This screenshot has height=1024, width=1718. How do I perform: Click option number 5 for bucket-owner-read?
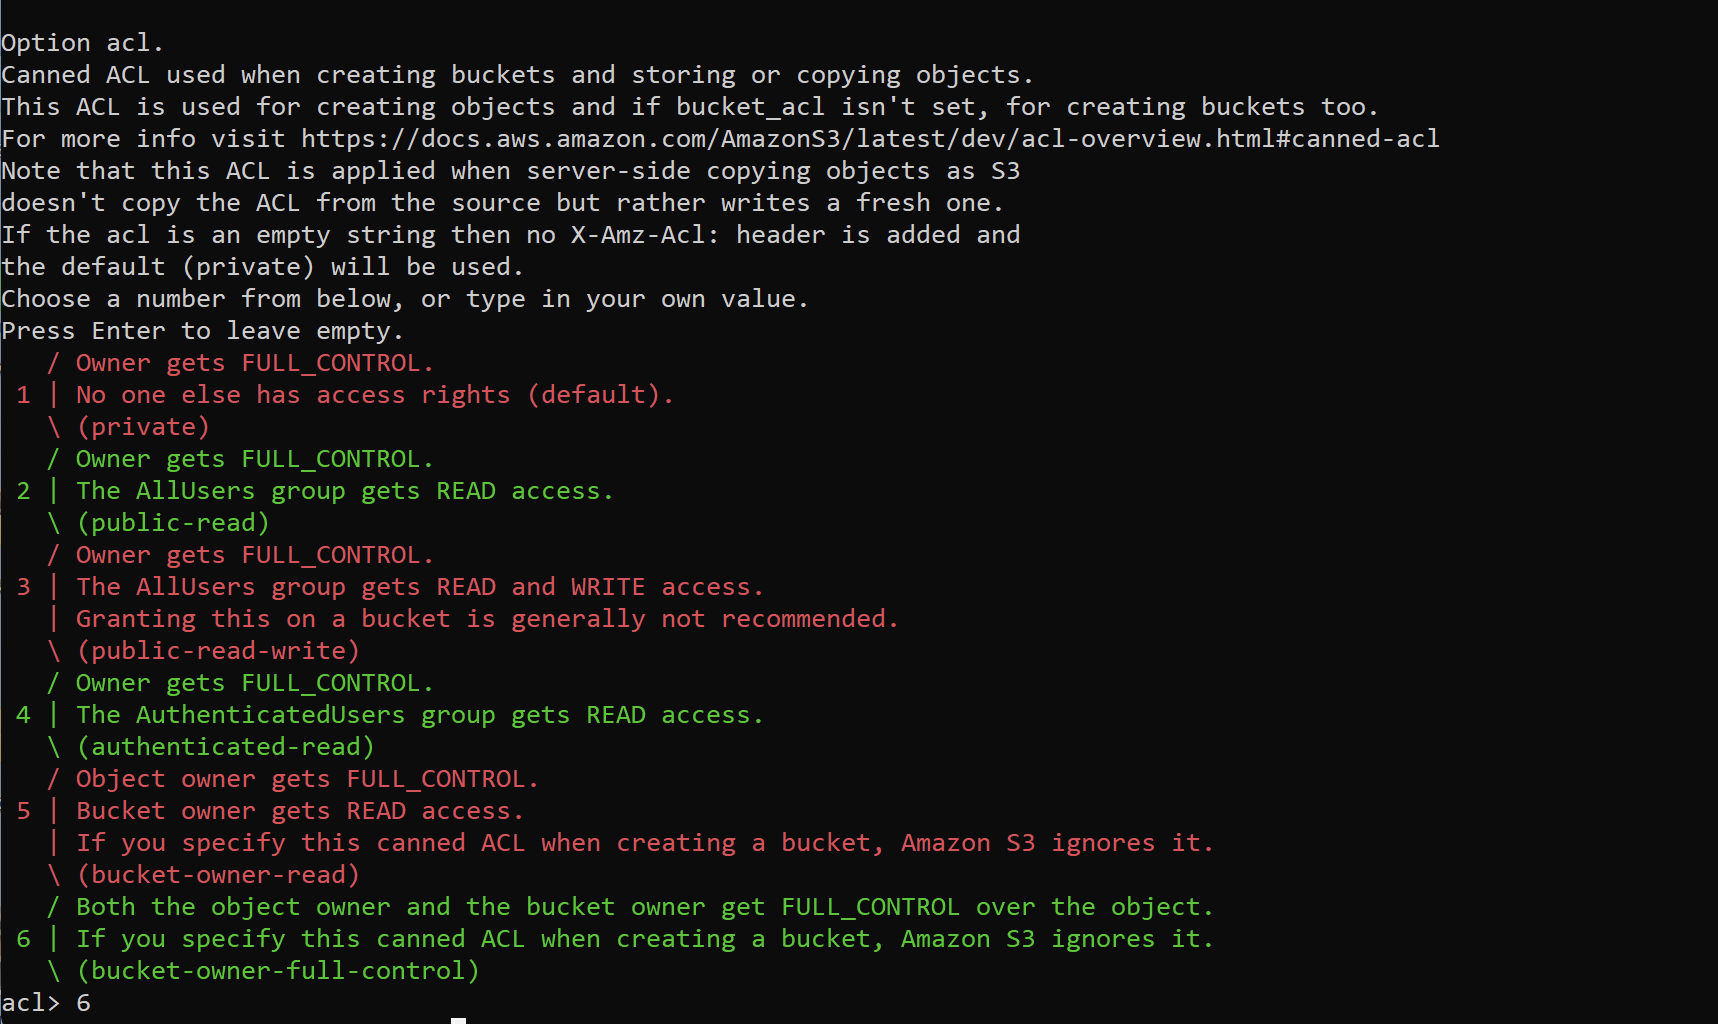point(23,811)
